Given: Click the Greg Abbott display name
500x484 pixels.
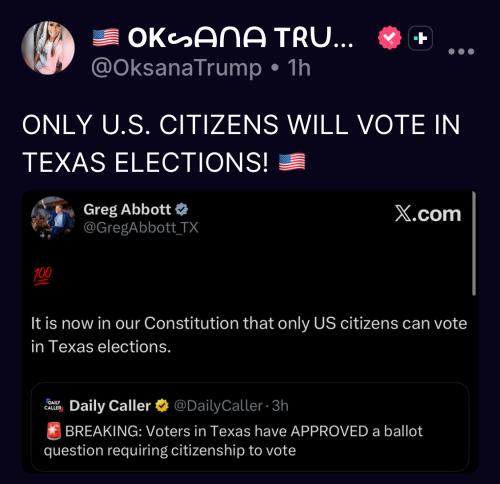Looking at the screenshot, I should pos(127,210).
